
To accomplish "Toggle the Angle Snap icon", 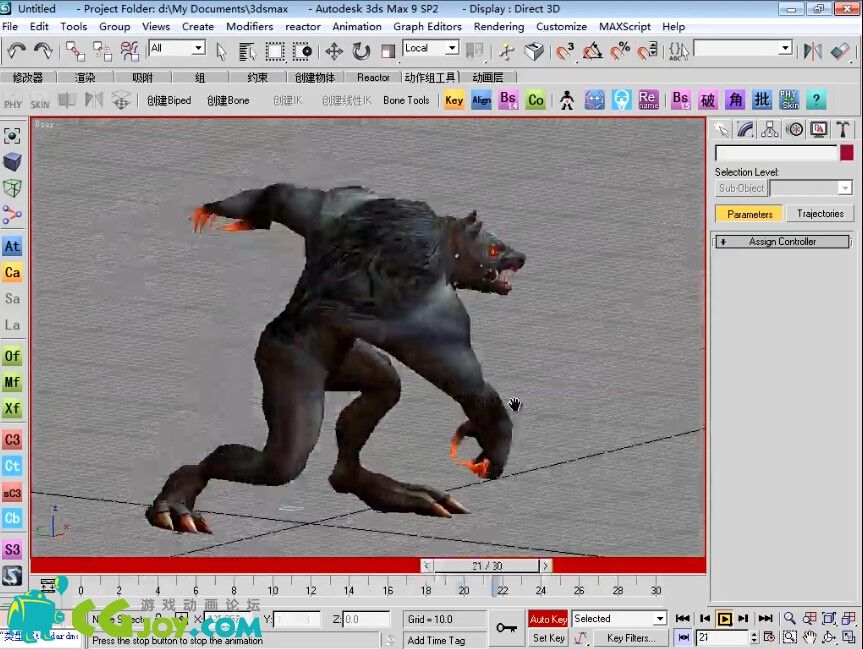I will tap(592, 52).
